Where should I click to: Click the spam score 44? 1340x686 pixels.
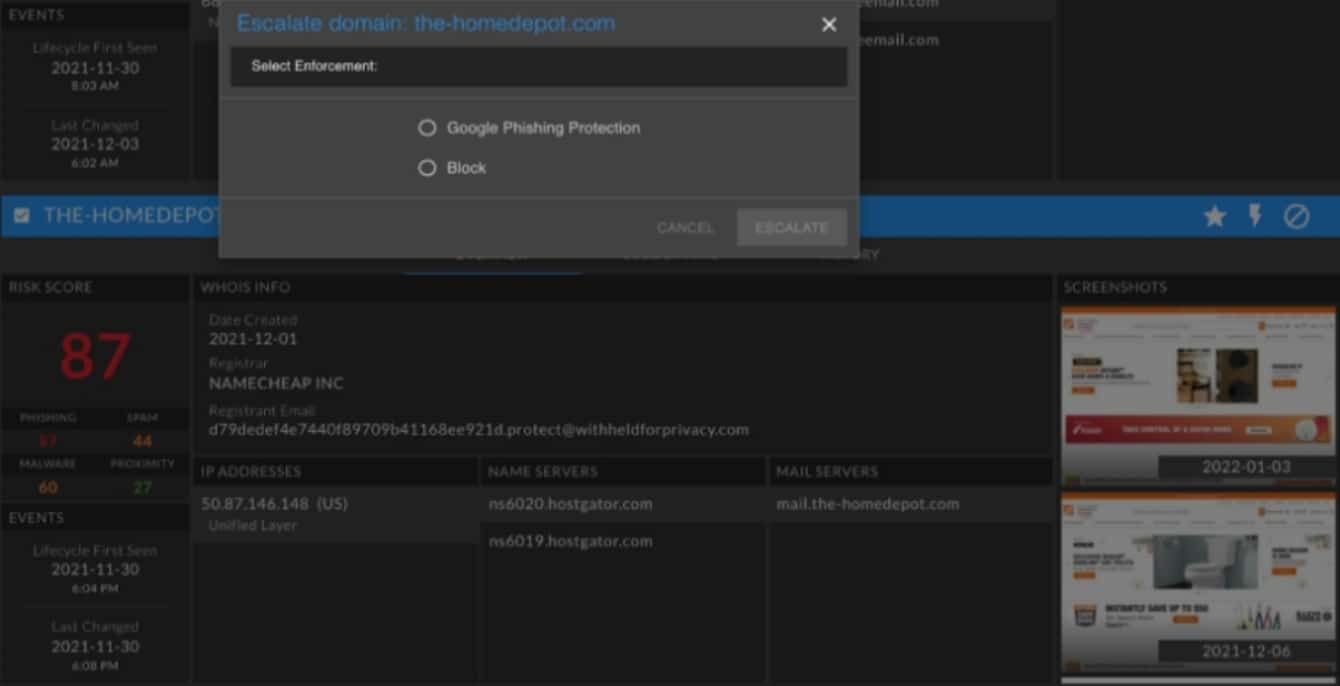[142, 441]
